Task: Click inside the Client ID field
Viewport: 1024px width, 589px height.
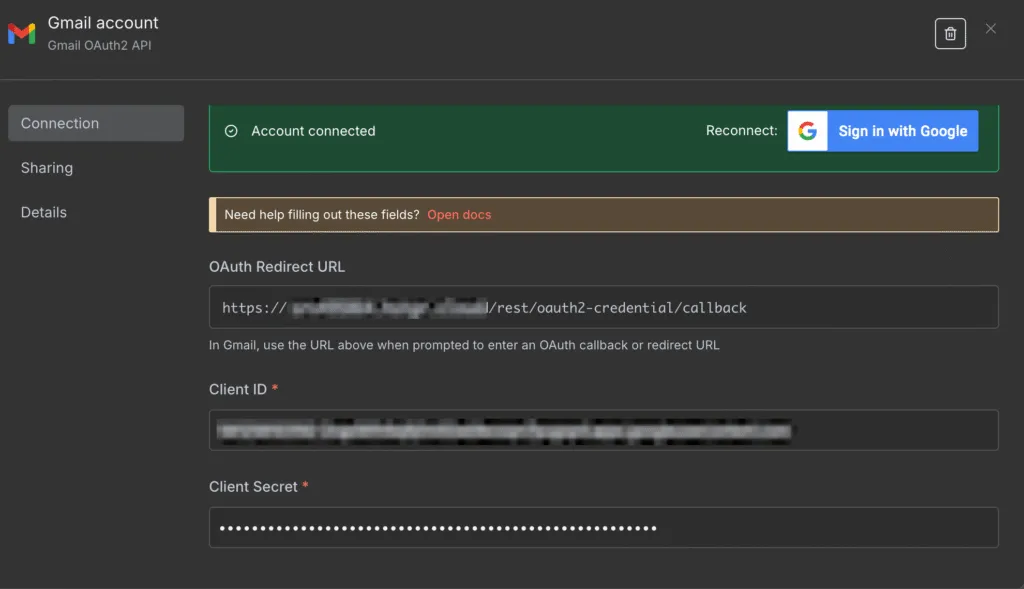Action: [x=603, y=430]
